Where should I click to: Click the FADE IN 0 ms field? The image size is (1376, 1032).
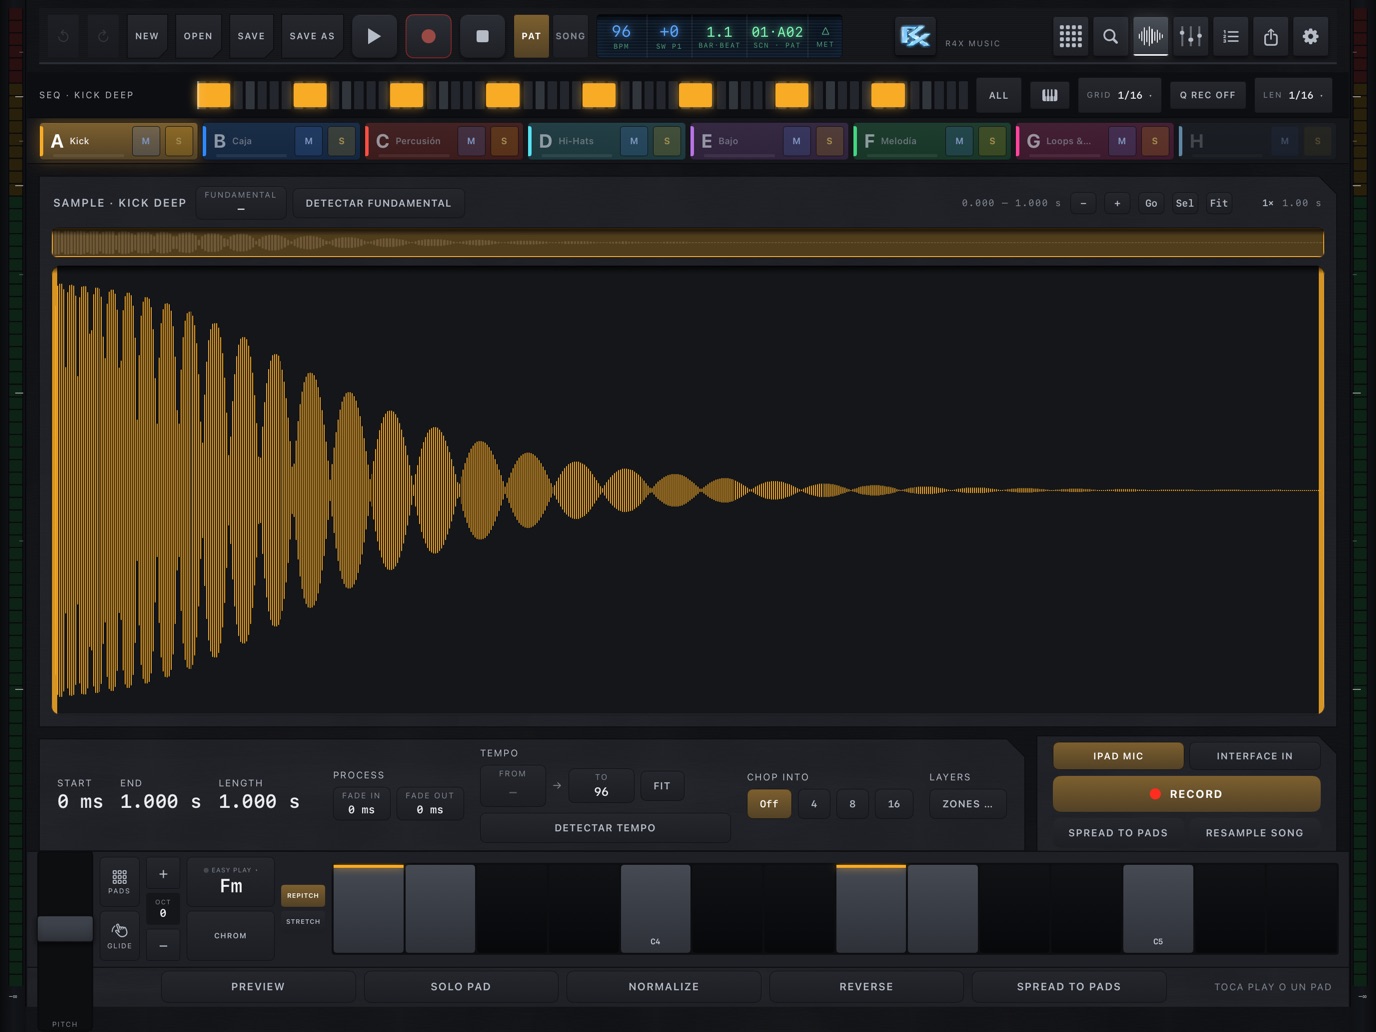tap(361, 803)
